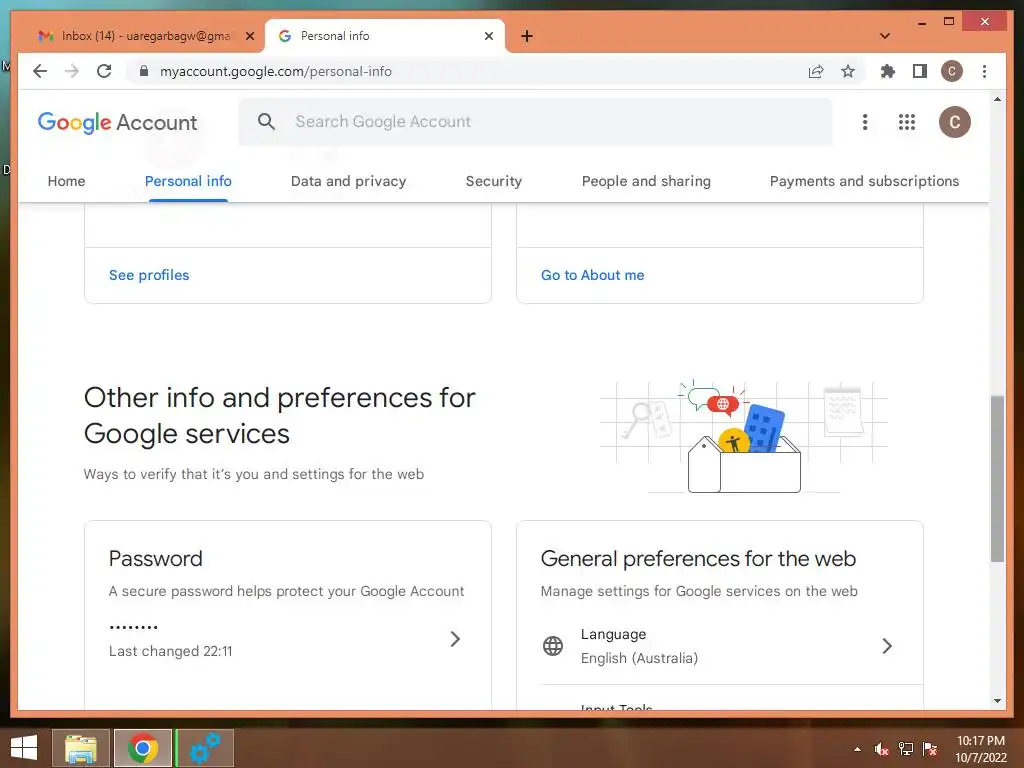Open People and sharing section
Screen dimensions: 1024x768
click(646, 181)
